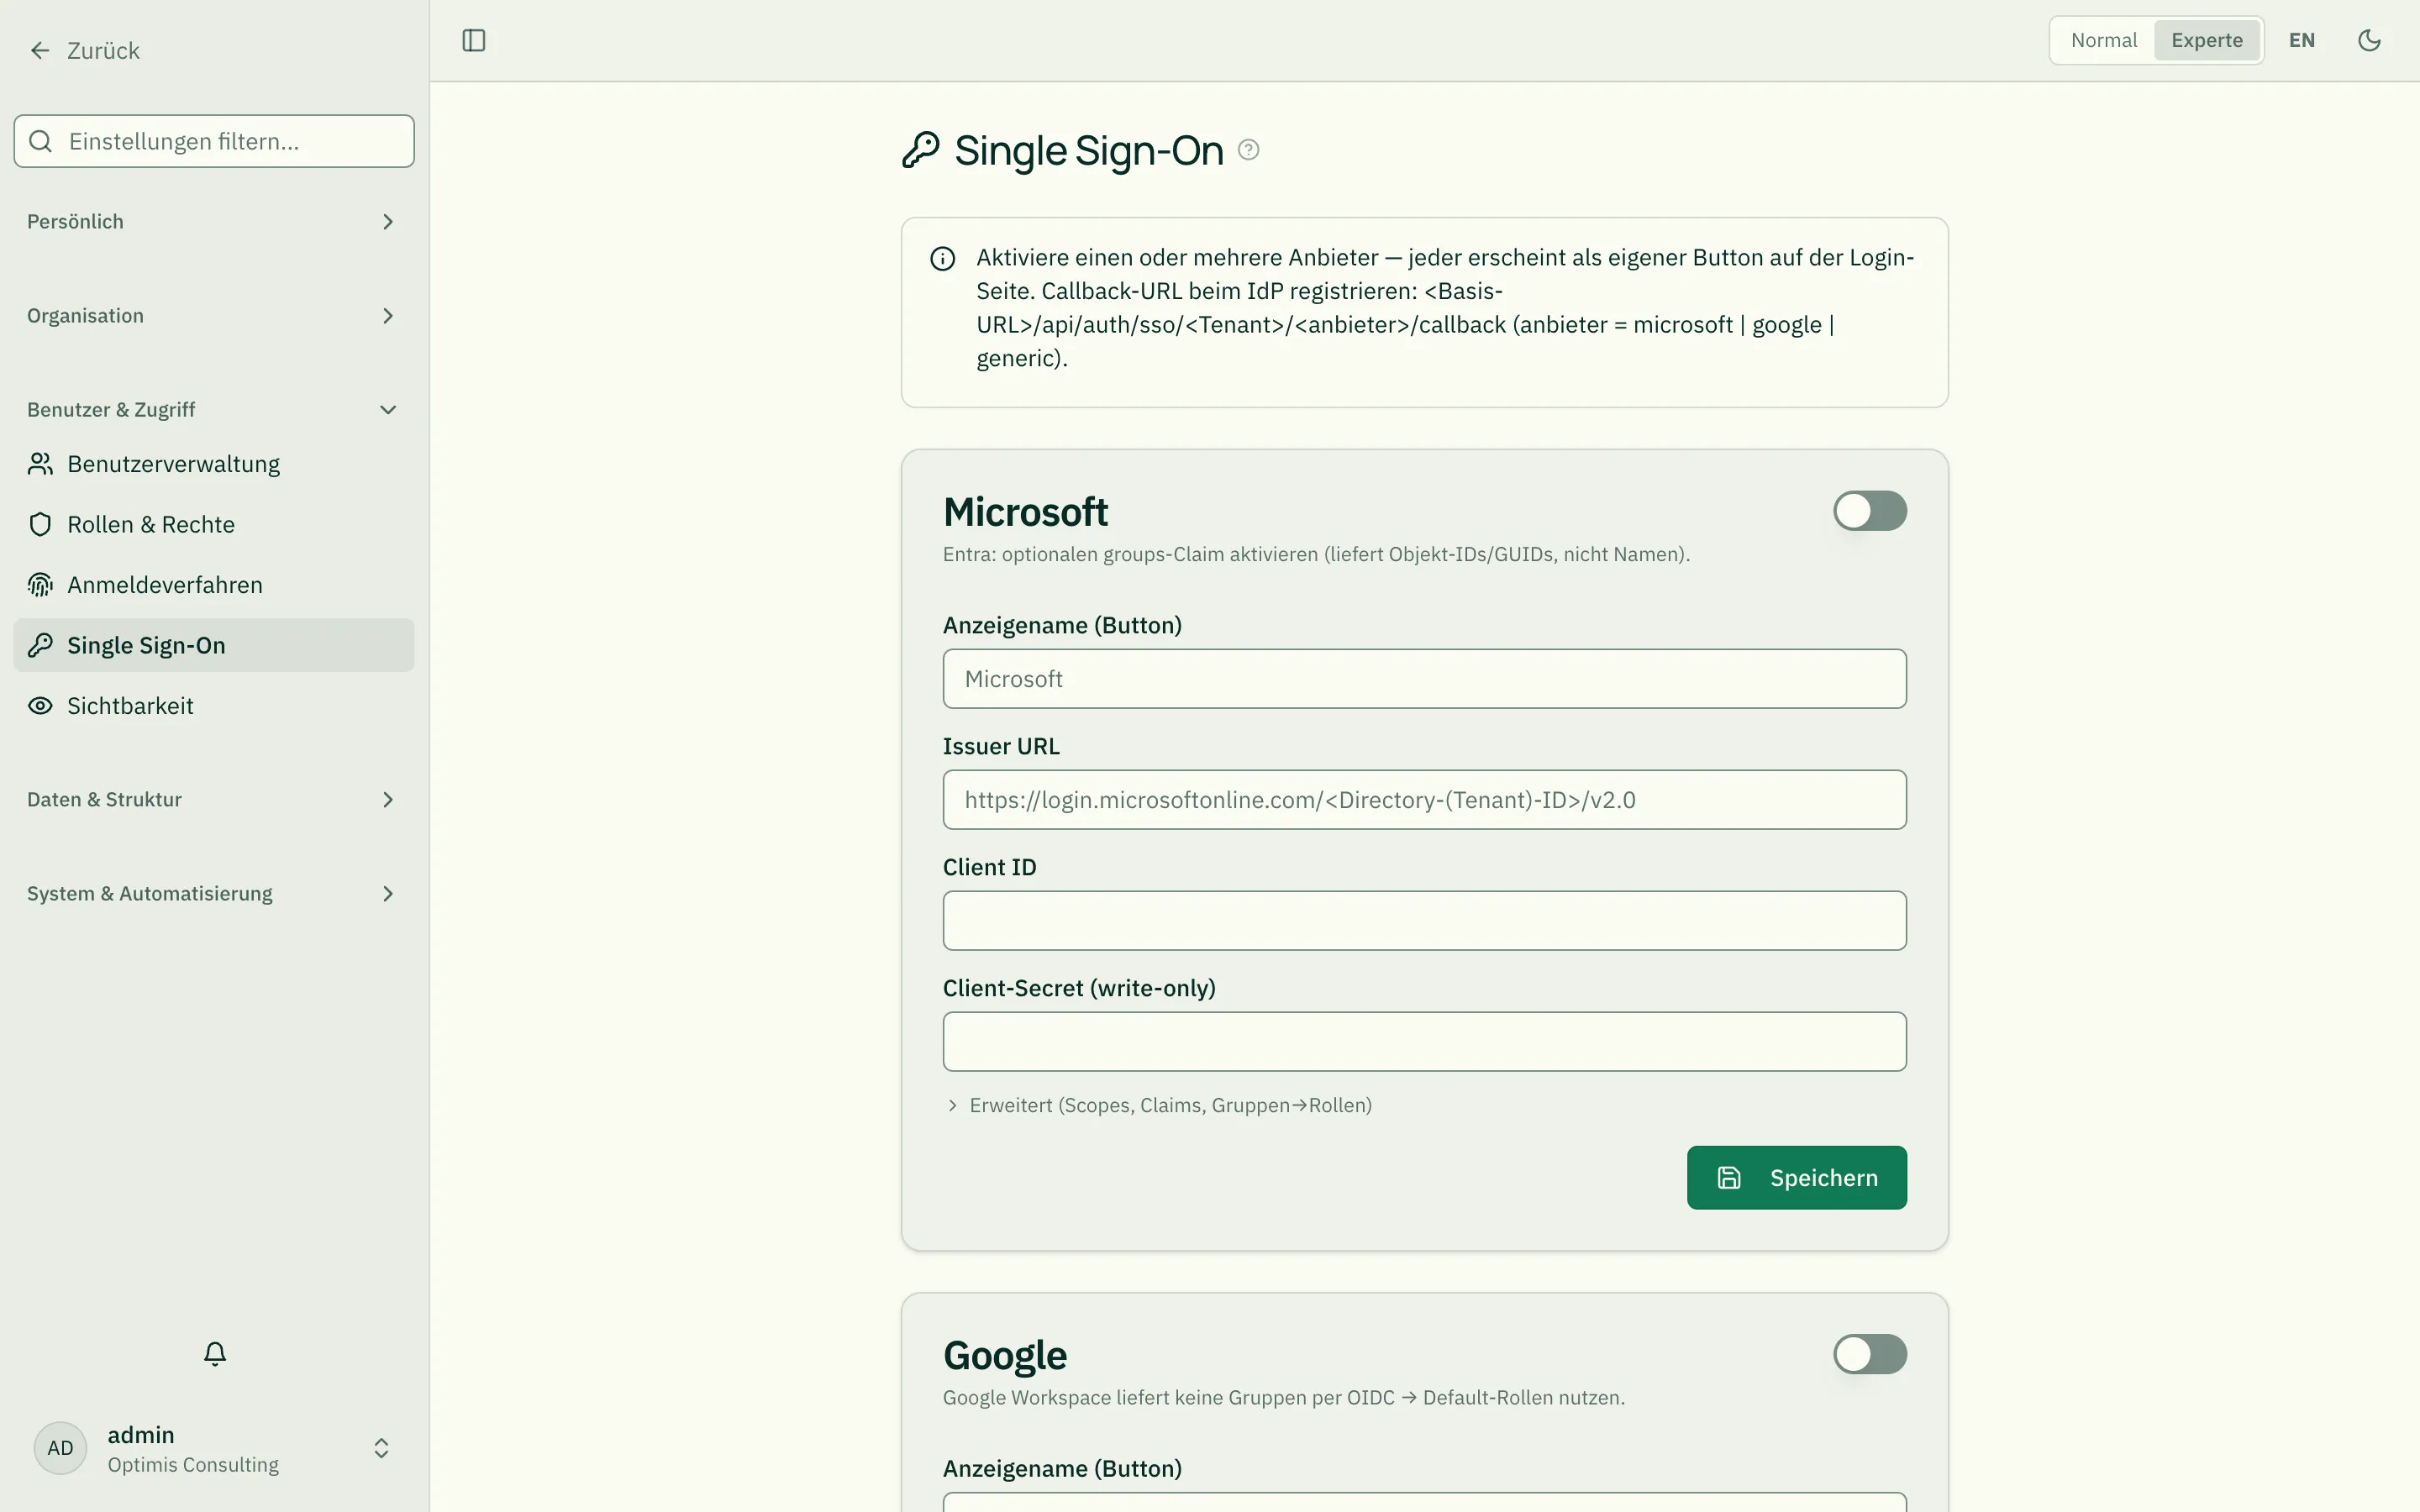Image resolution: width=2420 pixels, height=1512 pixels.
Task: Expand the Persönlich section
Action: pyautogui.click(x=214, y=221)
